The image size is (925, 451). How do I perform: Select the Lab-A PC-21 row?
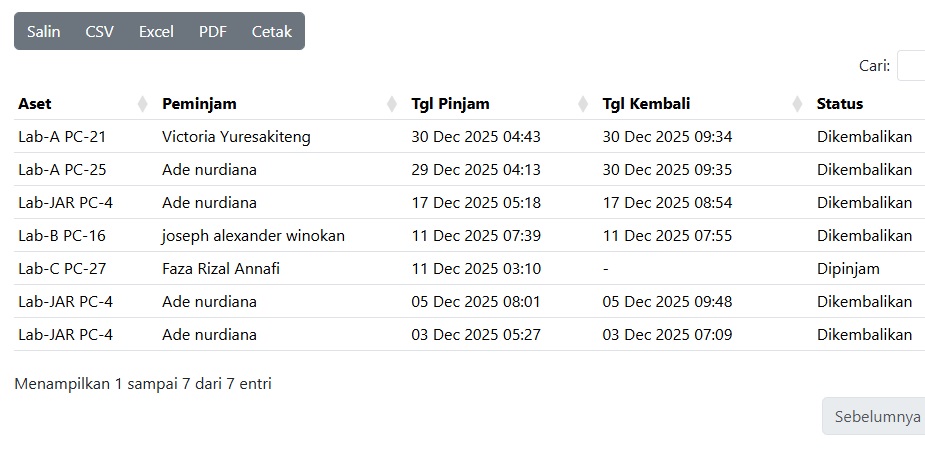62,137
